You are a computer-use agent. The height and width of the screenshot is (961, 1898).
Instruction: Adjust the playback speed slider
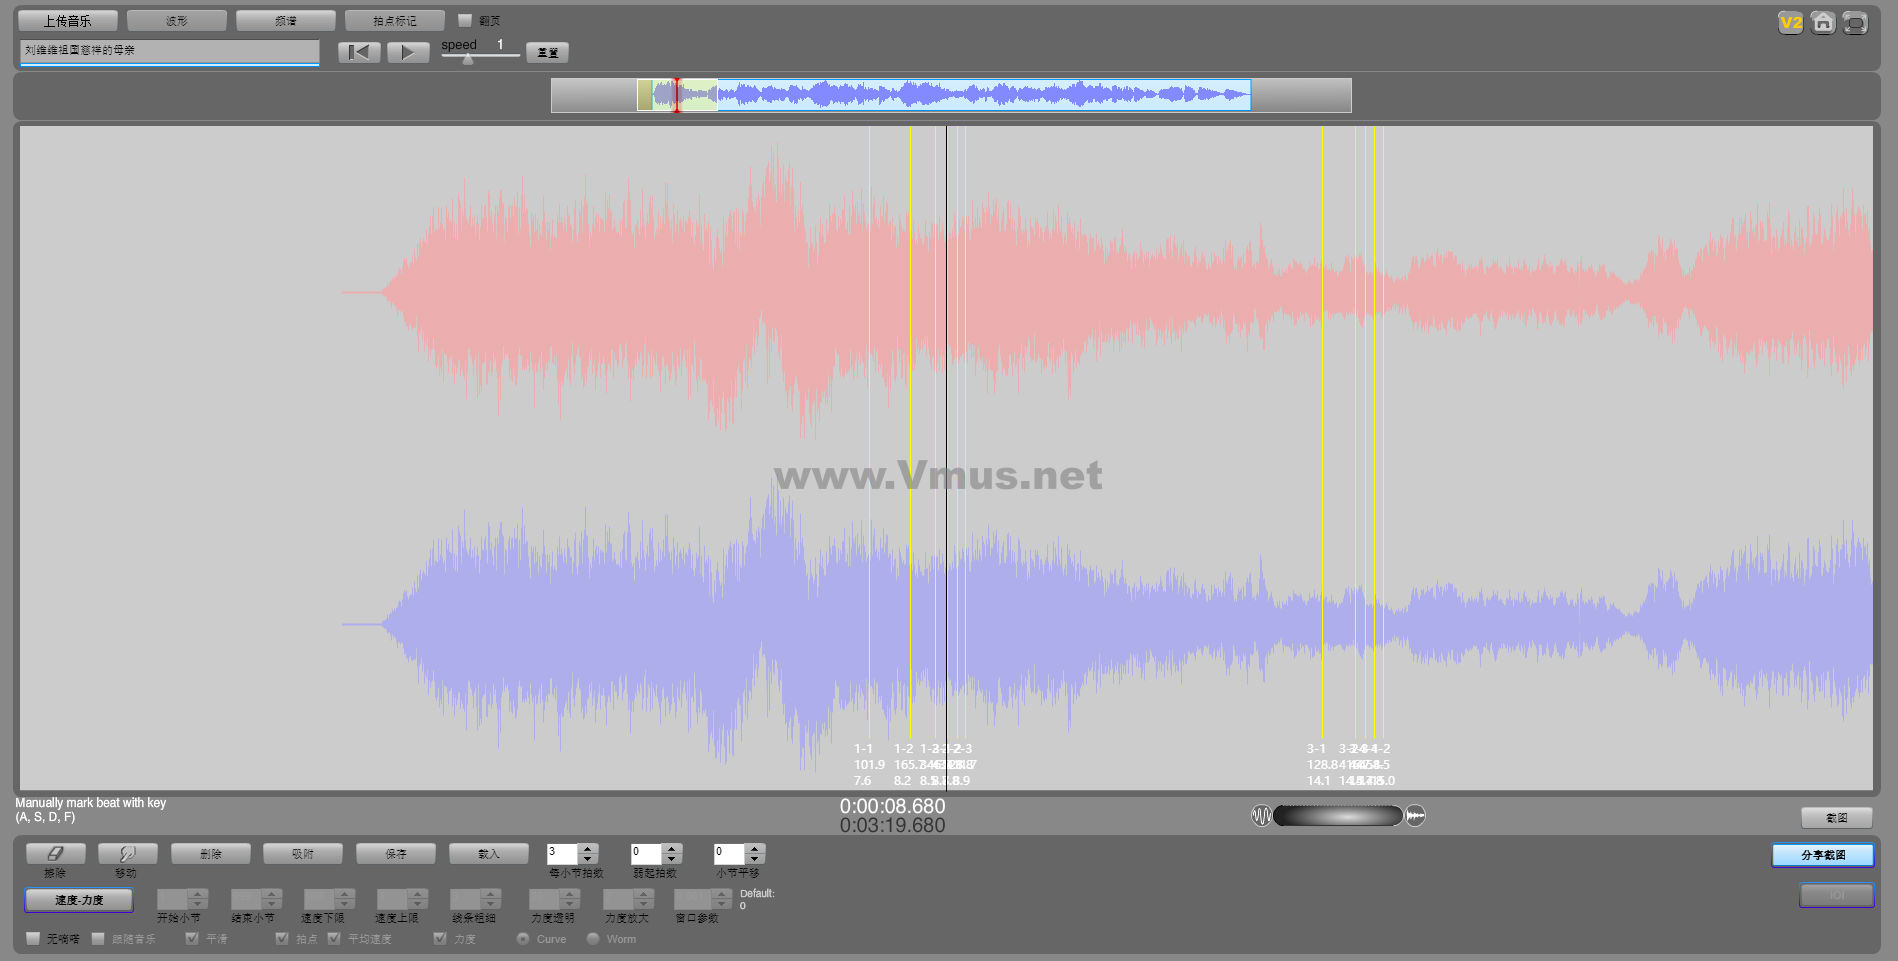tap(468, 58)
